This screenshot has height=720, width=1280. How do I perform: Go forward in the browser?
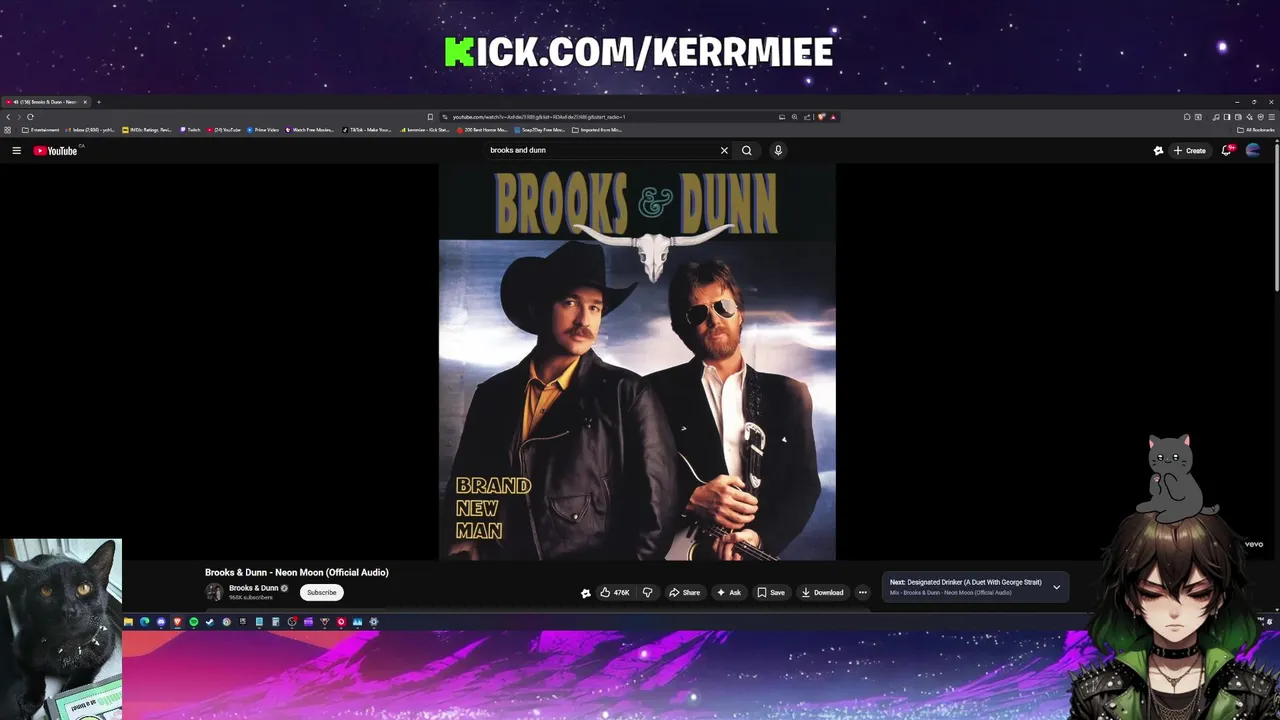[19, 117]
